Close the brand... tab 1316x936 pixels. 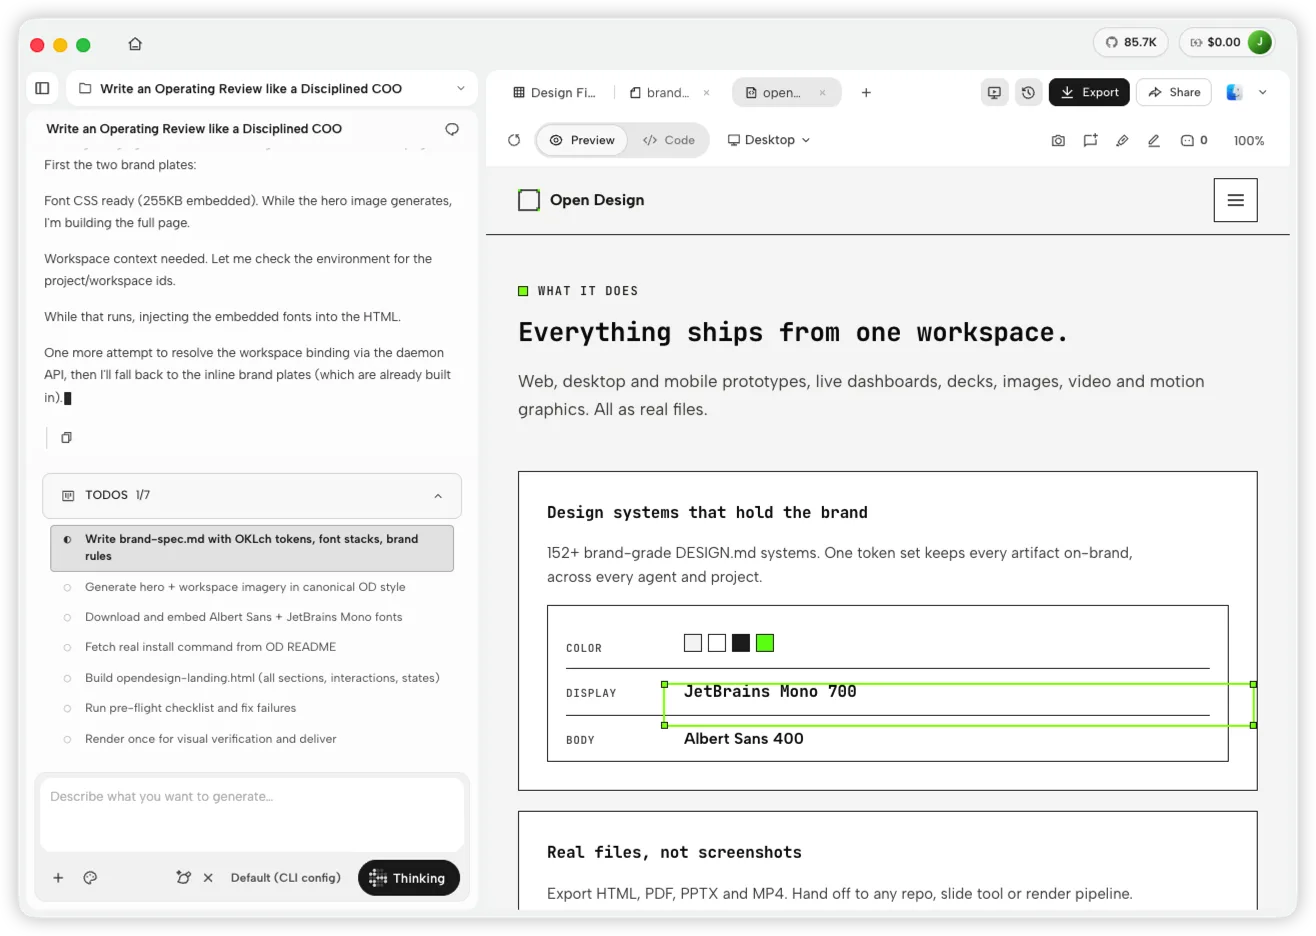point(706,93)
